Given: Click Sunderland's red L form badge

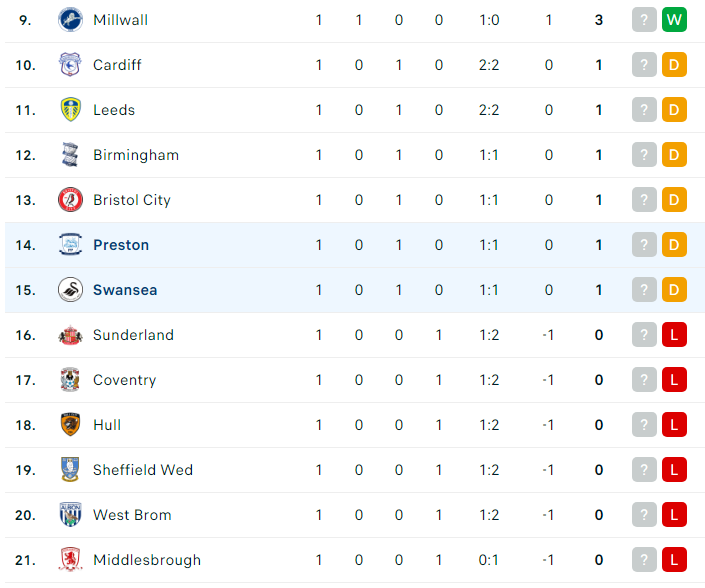Looking at the screenshot, I should pyautogui.click(x=674, y=335).
